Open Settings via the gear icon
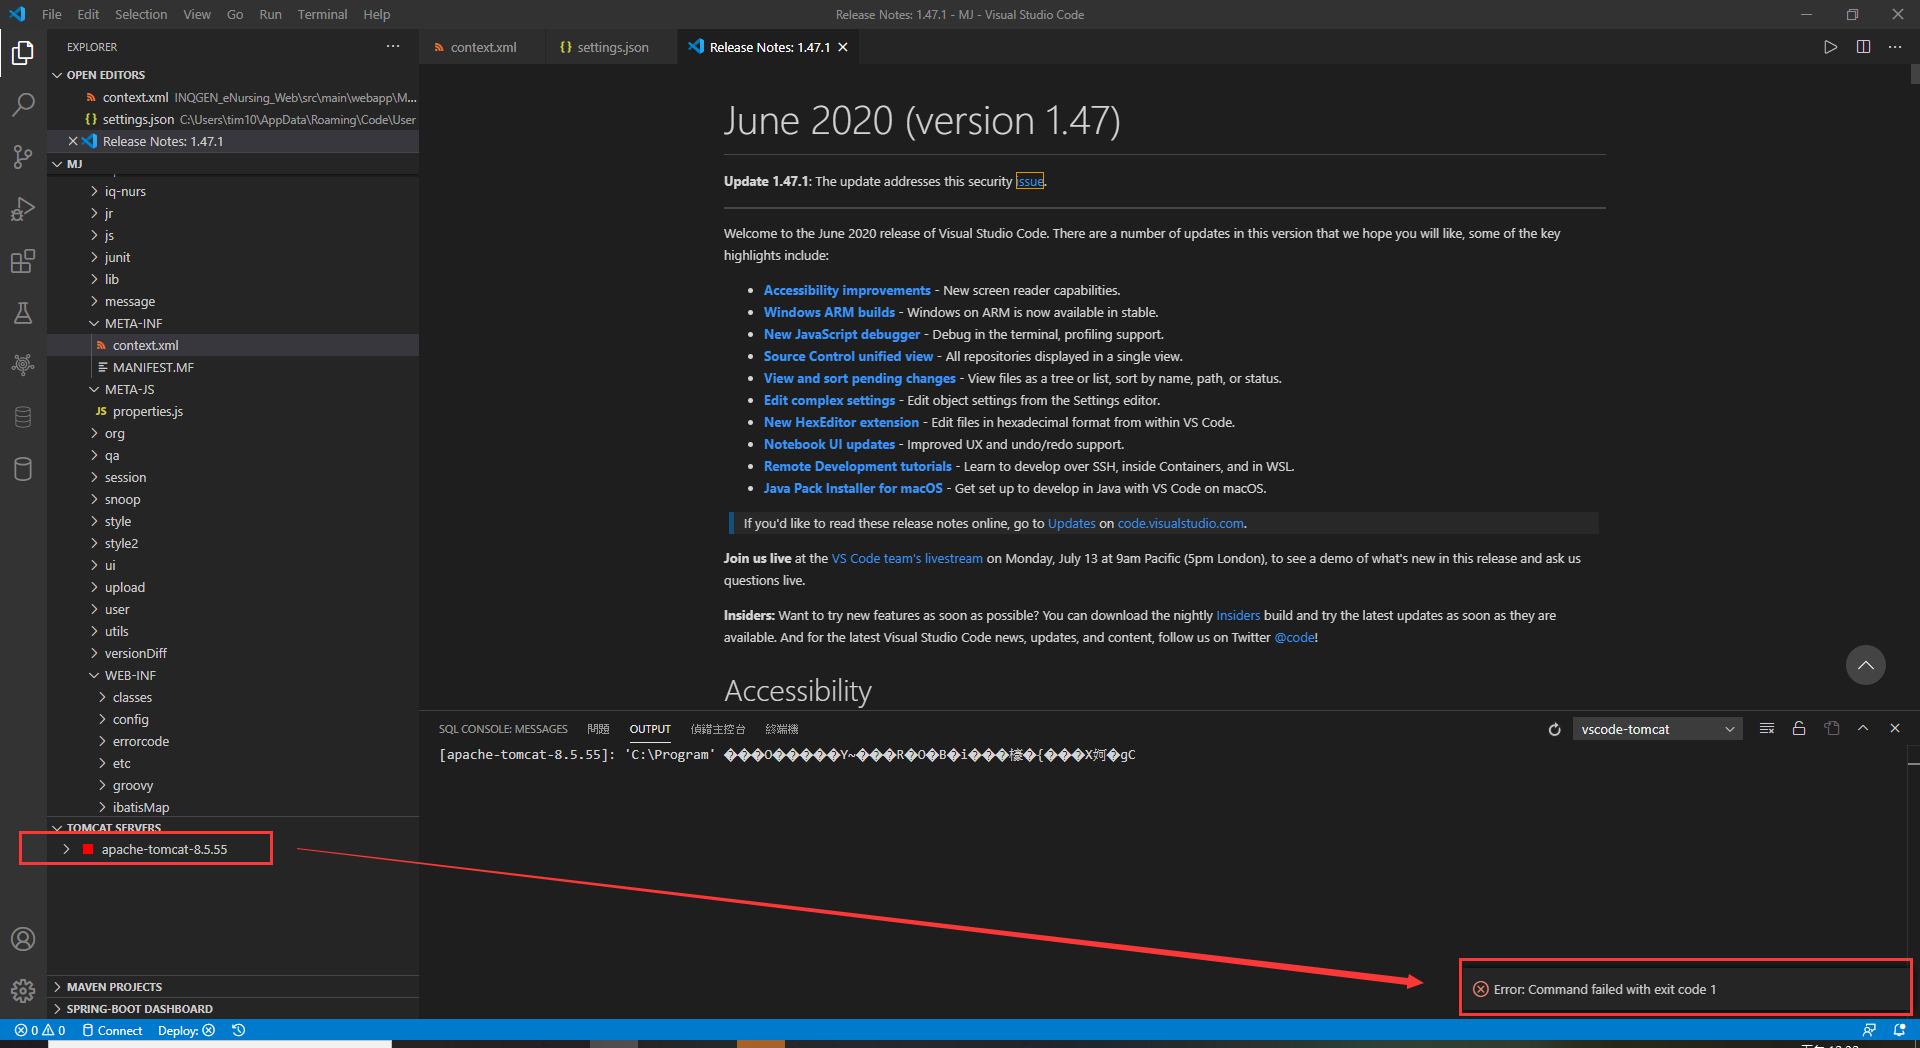 point(22,991)
